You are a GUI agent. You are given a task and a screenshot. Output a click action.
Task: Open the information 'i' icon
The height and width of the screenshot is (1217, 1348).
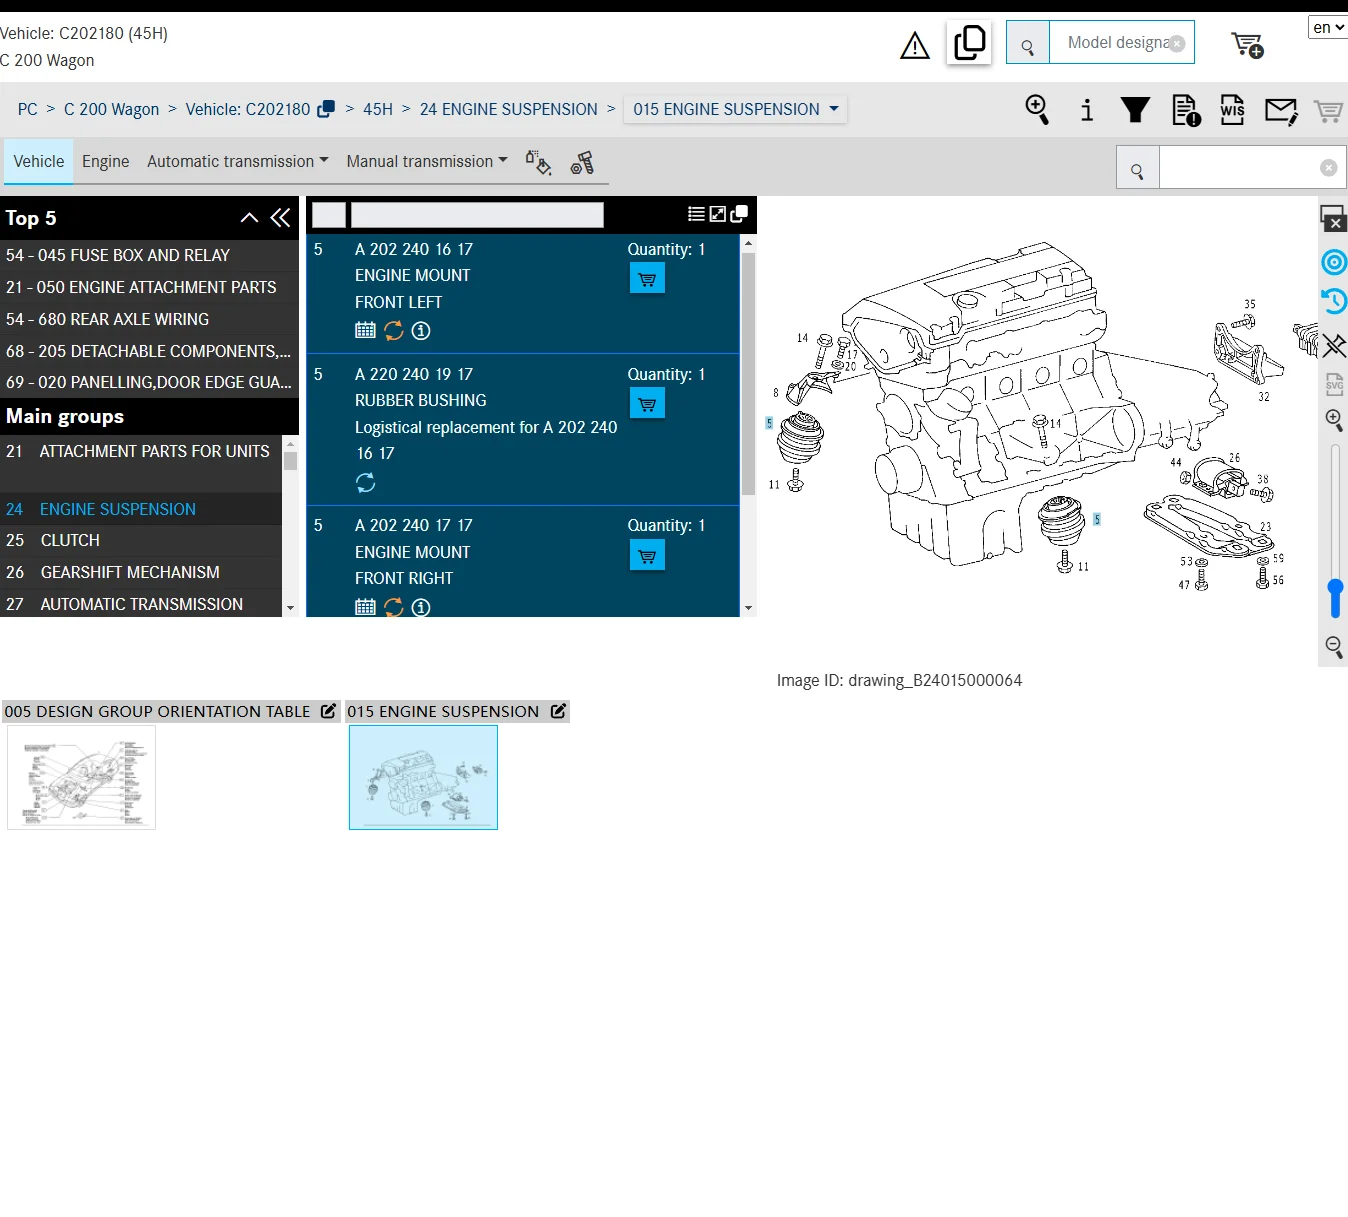coord(1087,110)
